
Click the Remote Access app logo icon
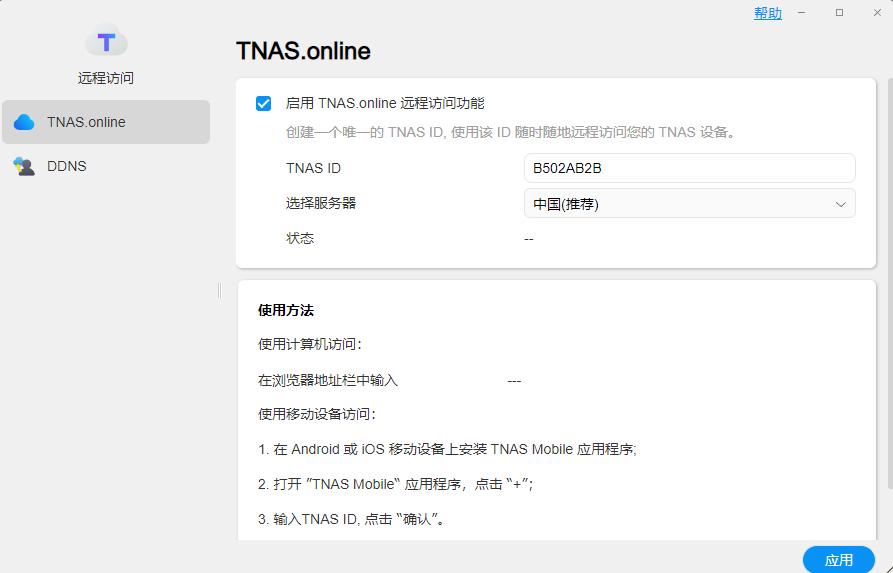tap(106, 41)
